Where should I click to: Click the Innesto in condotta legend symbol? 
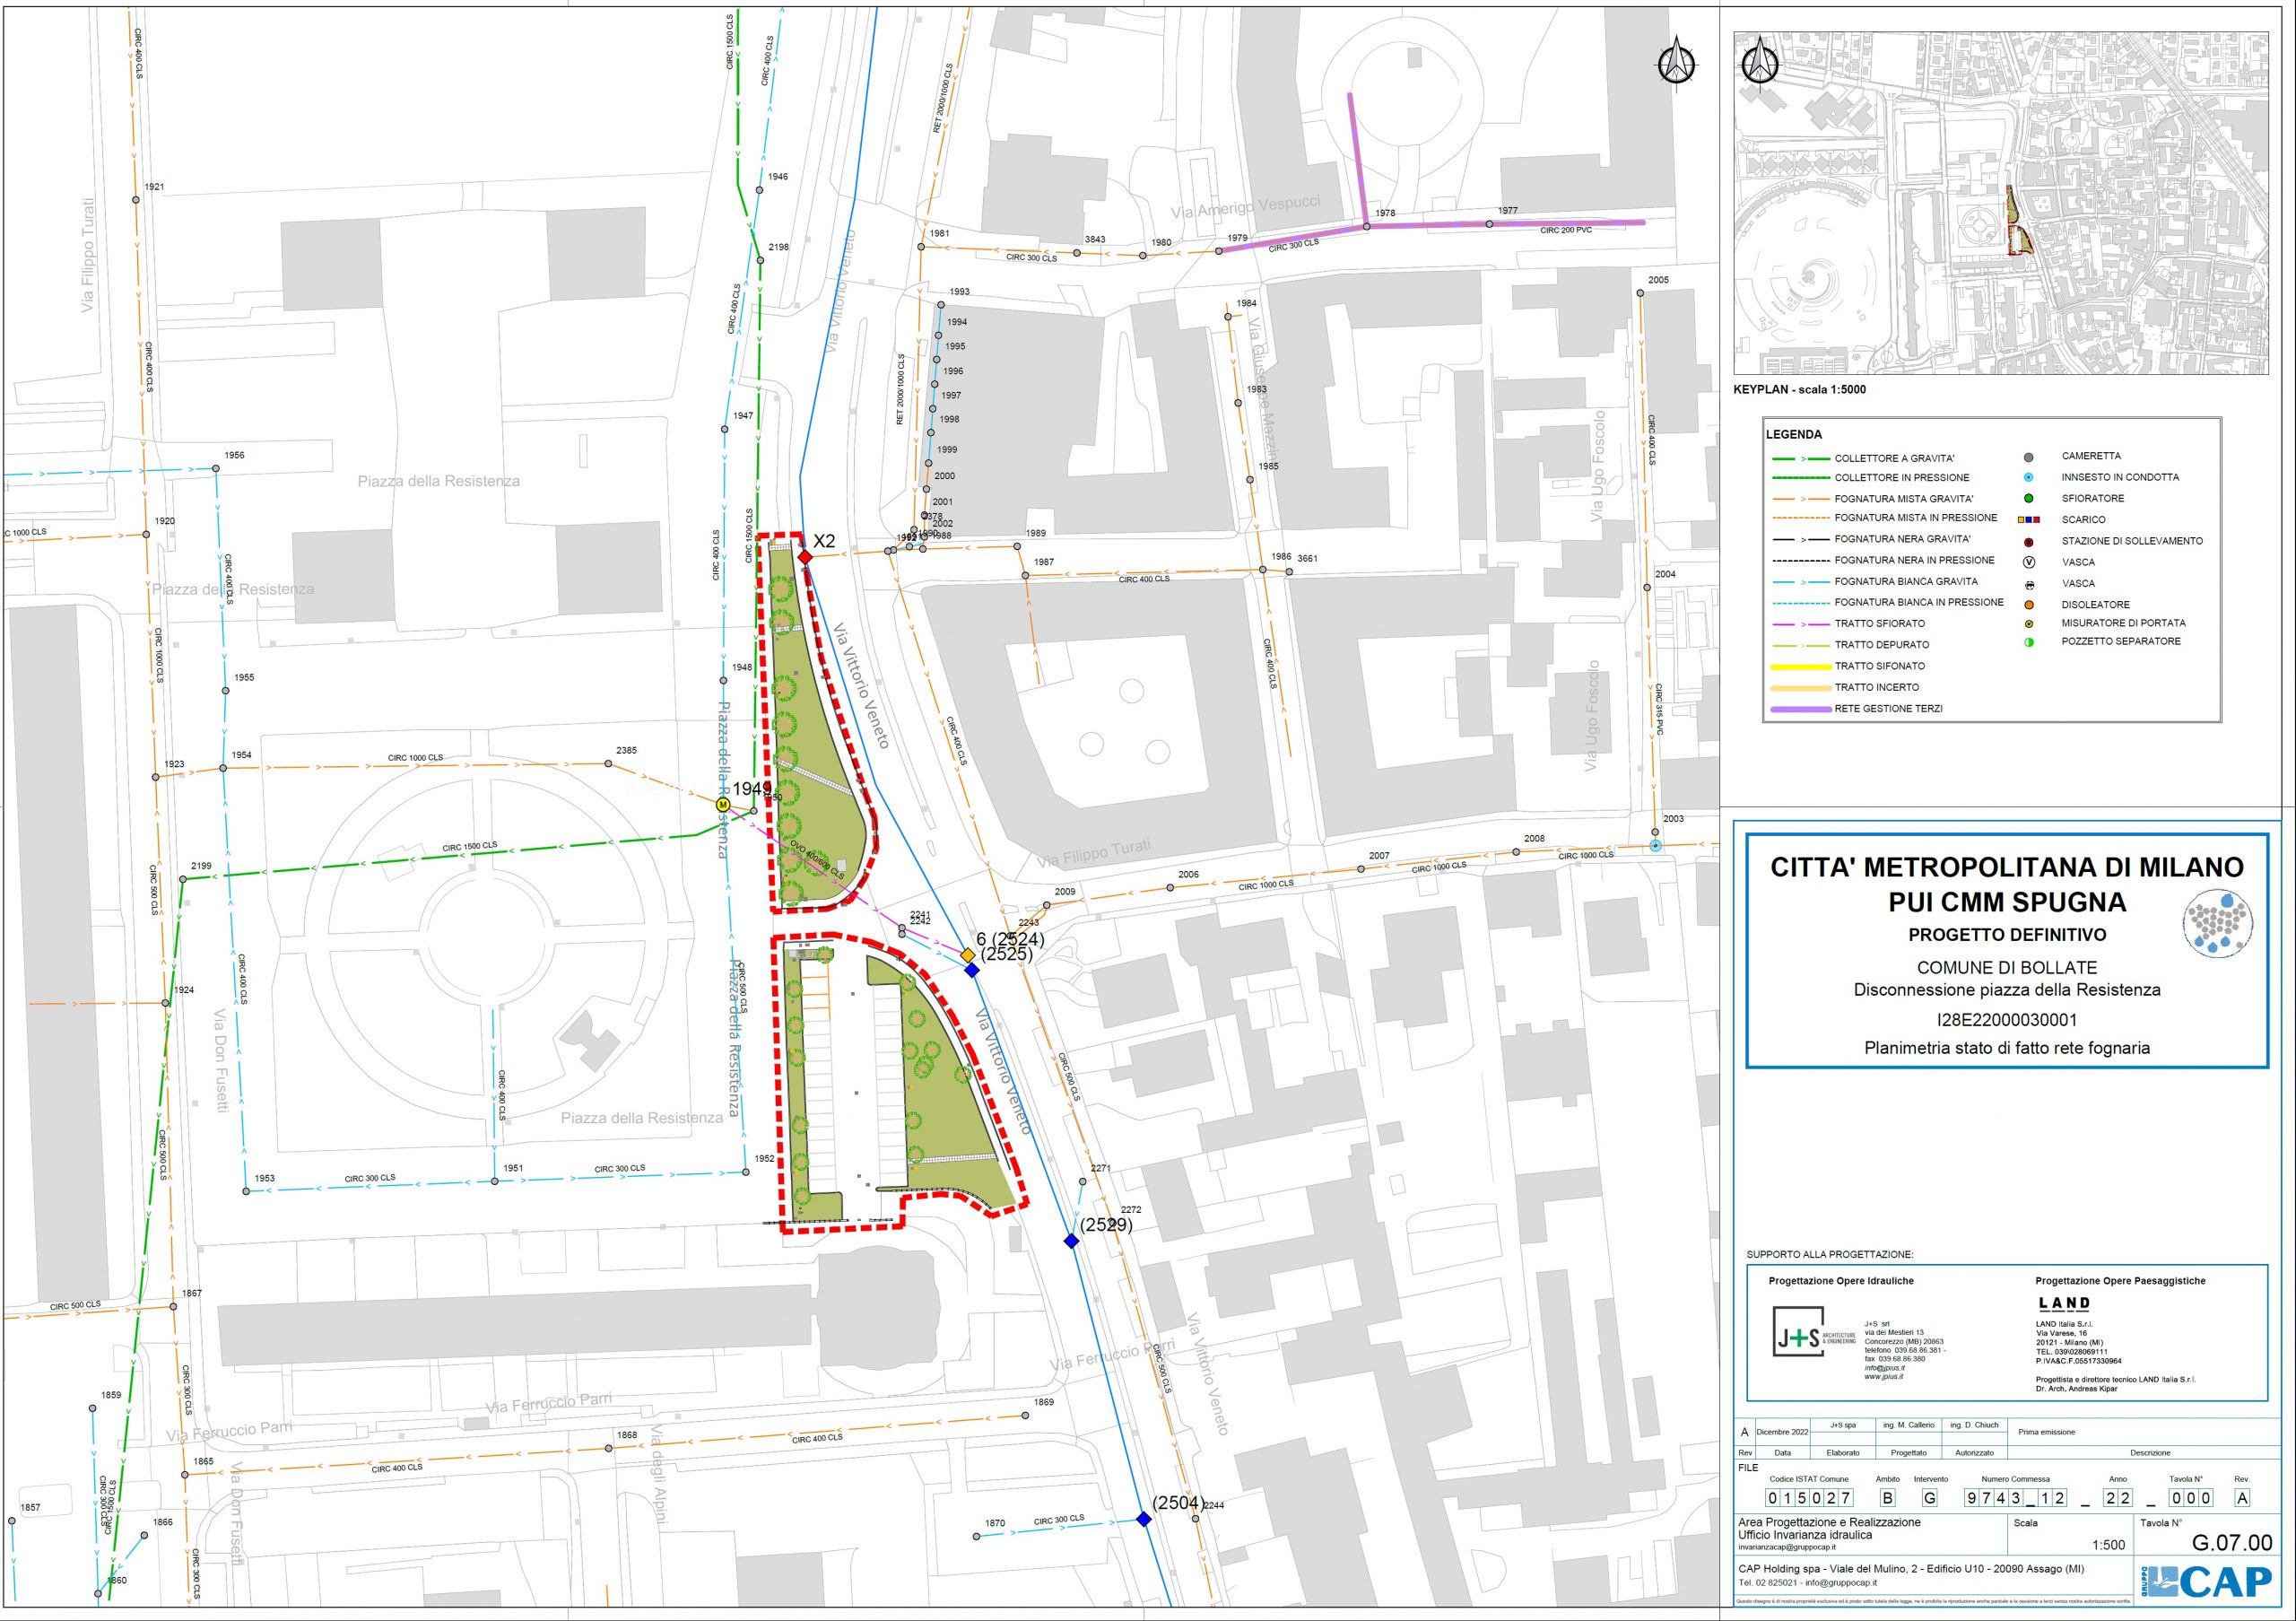pos(2029,477)
